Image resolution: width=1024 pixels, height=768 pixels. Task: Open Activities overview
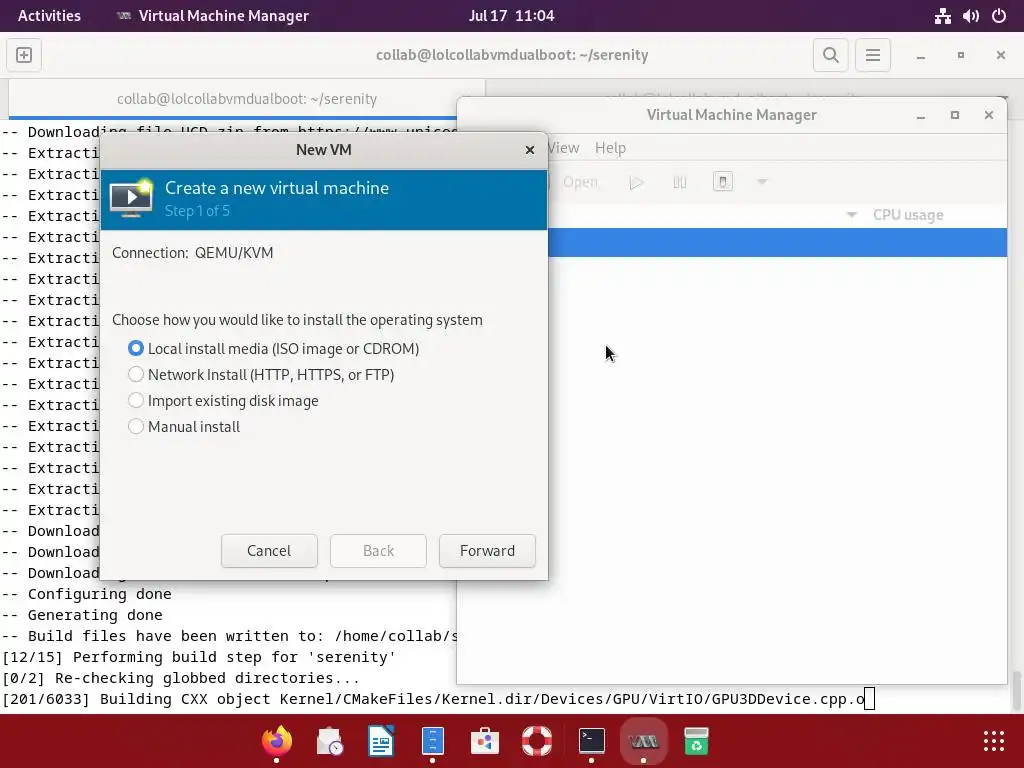[x=49, y=16]
